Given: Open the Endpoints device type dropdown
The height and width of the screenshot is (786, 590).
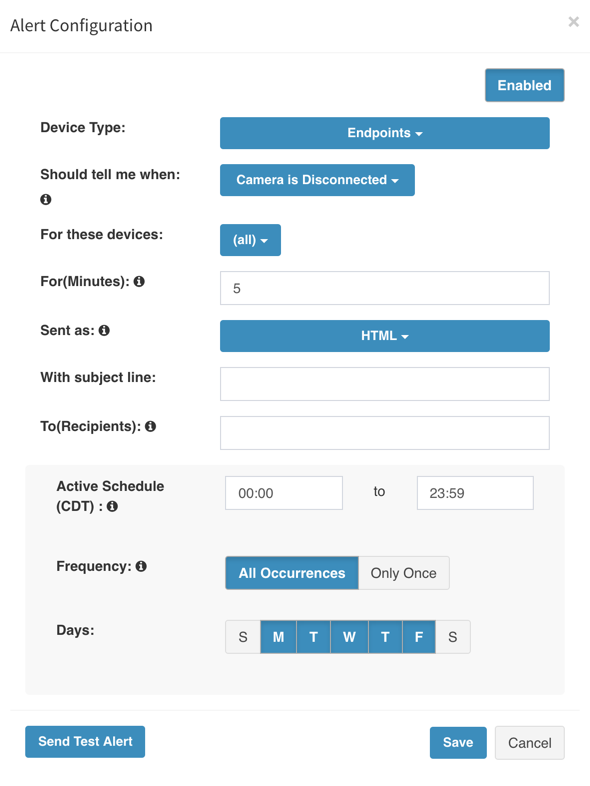Looking at the screenshot, I should 384,133.
